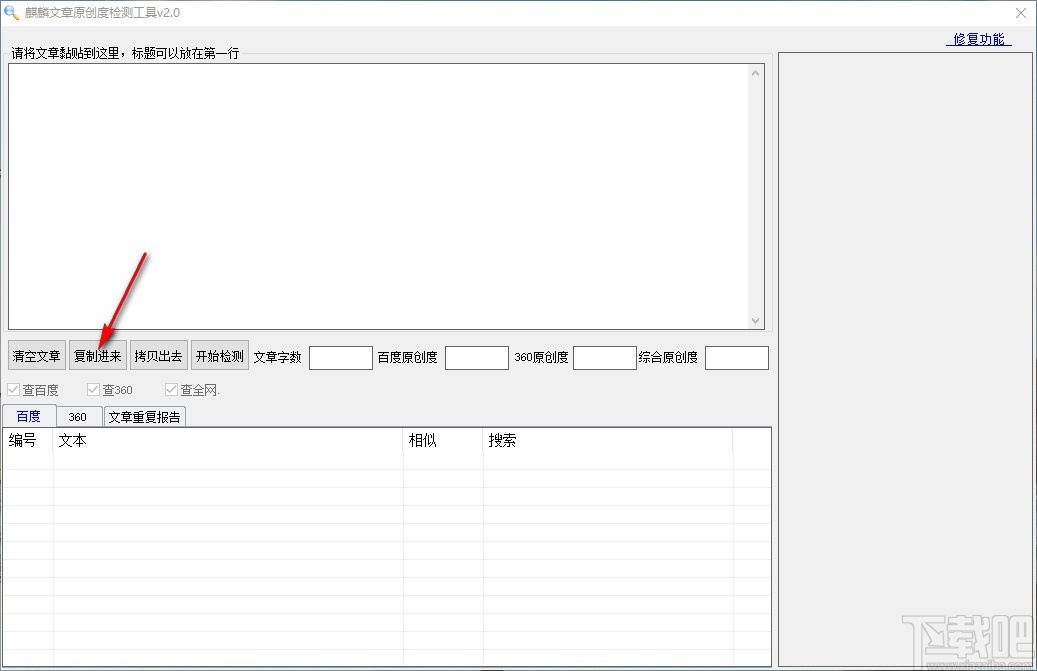Click the 综合原创度 input field

coord(737,358)
